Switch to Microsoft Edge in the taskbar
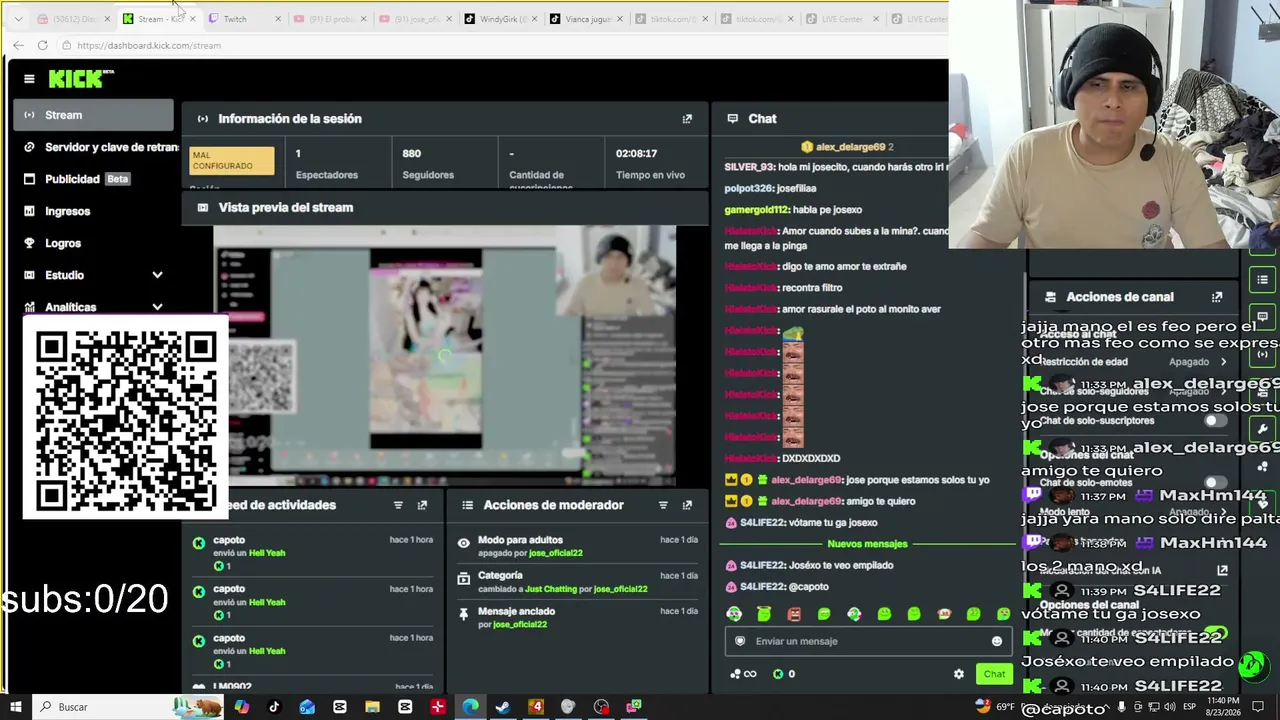 pyautogui.click(x=470, y=707)
